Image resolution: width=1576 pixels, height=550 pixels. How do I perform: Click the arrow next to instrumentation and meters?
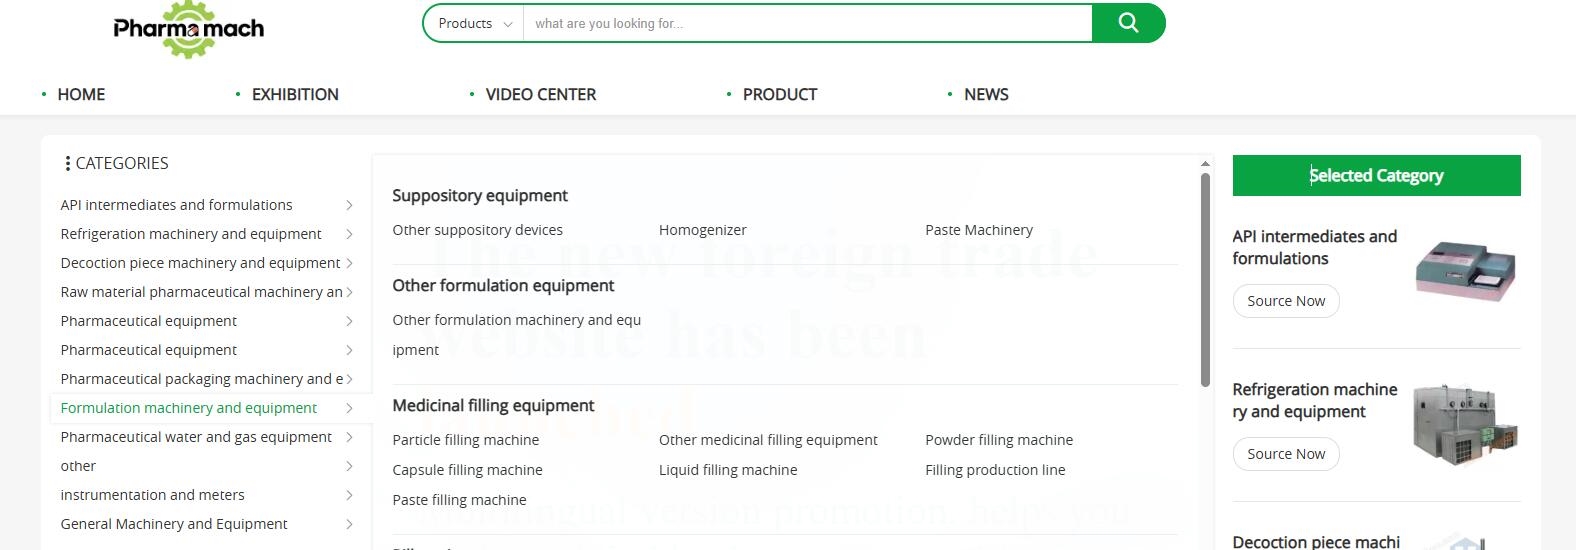(x=349, y=495)
